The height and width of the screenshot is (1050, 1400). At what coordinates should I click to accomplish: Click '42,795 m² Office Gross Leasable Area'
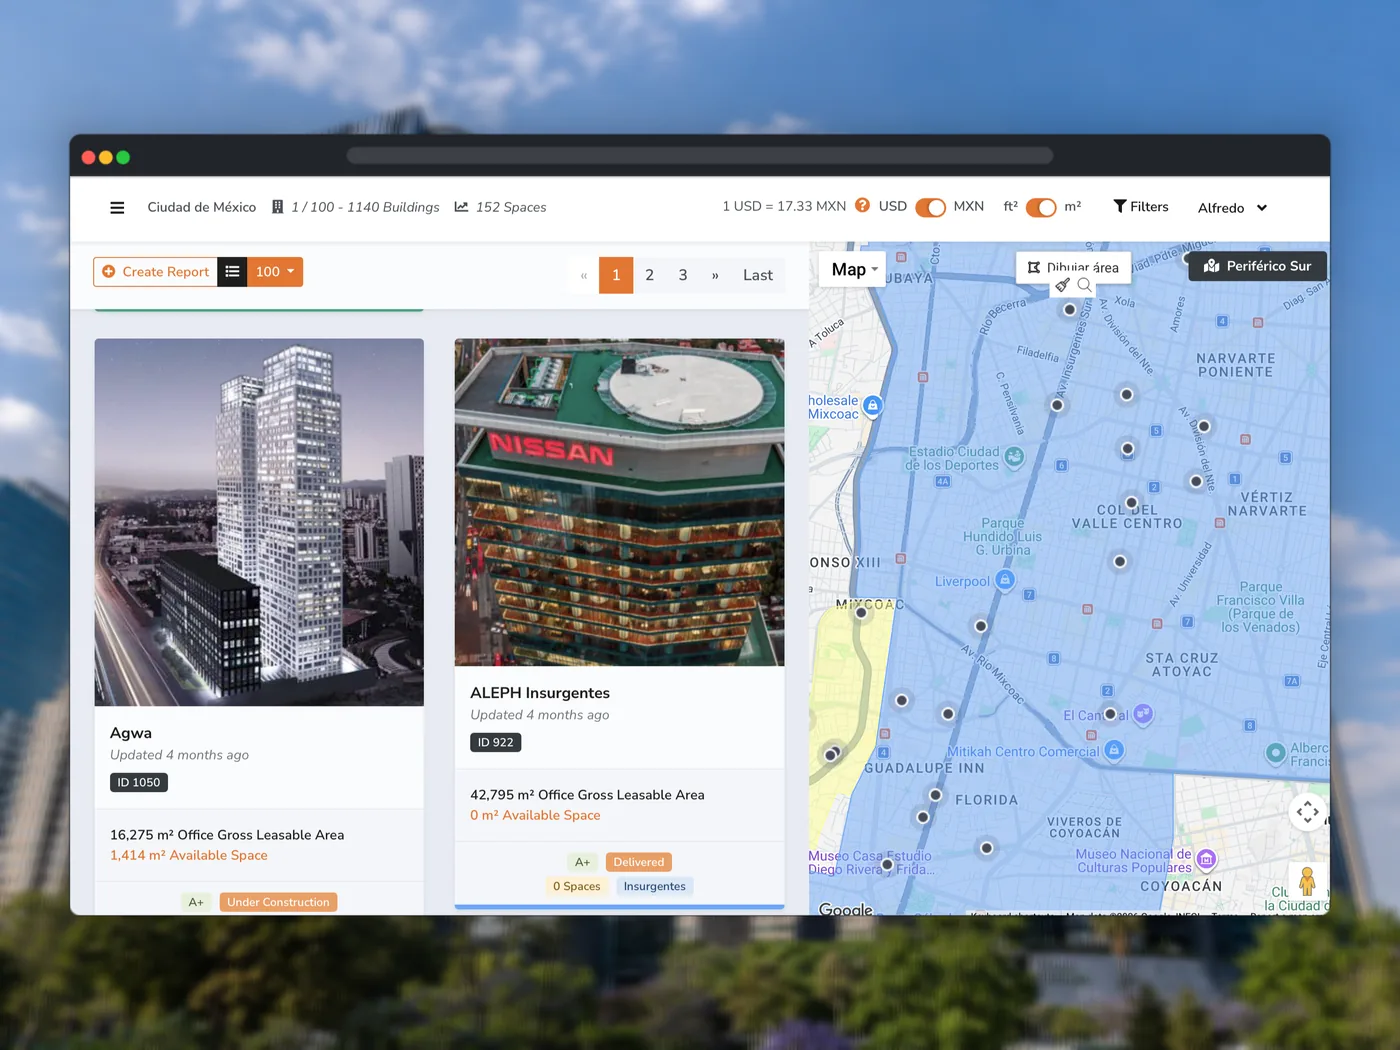587,795
